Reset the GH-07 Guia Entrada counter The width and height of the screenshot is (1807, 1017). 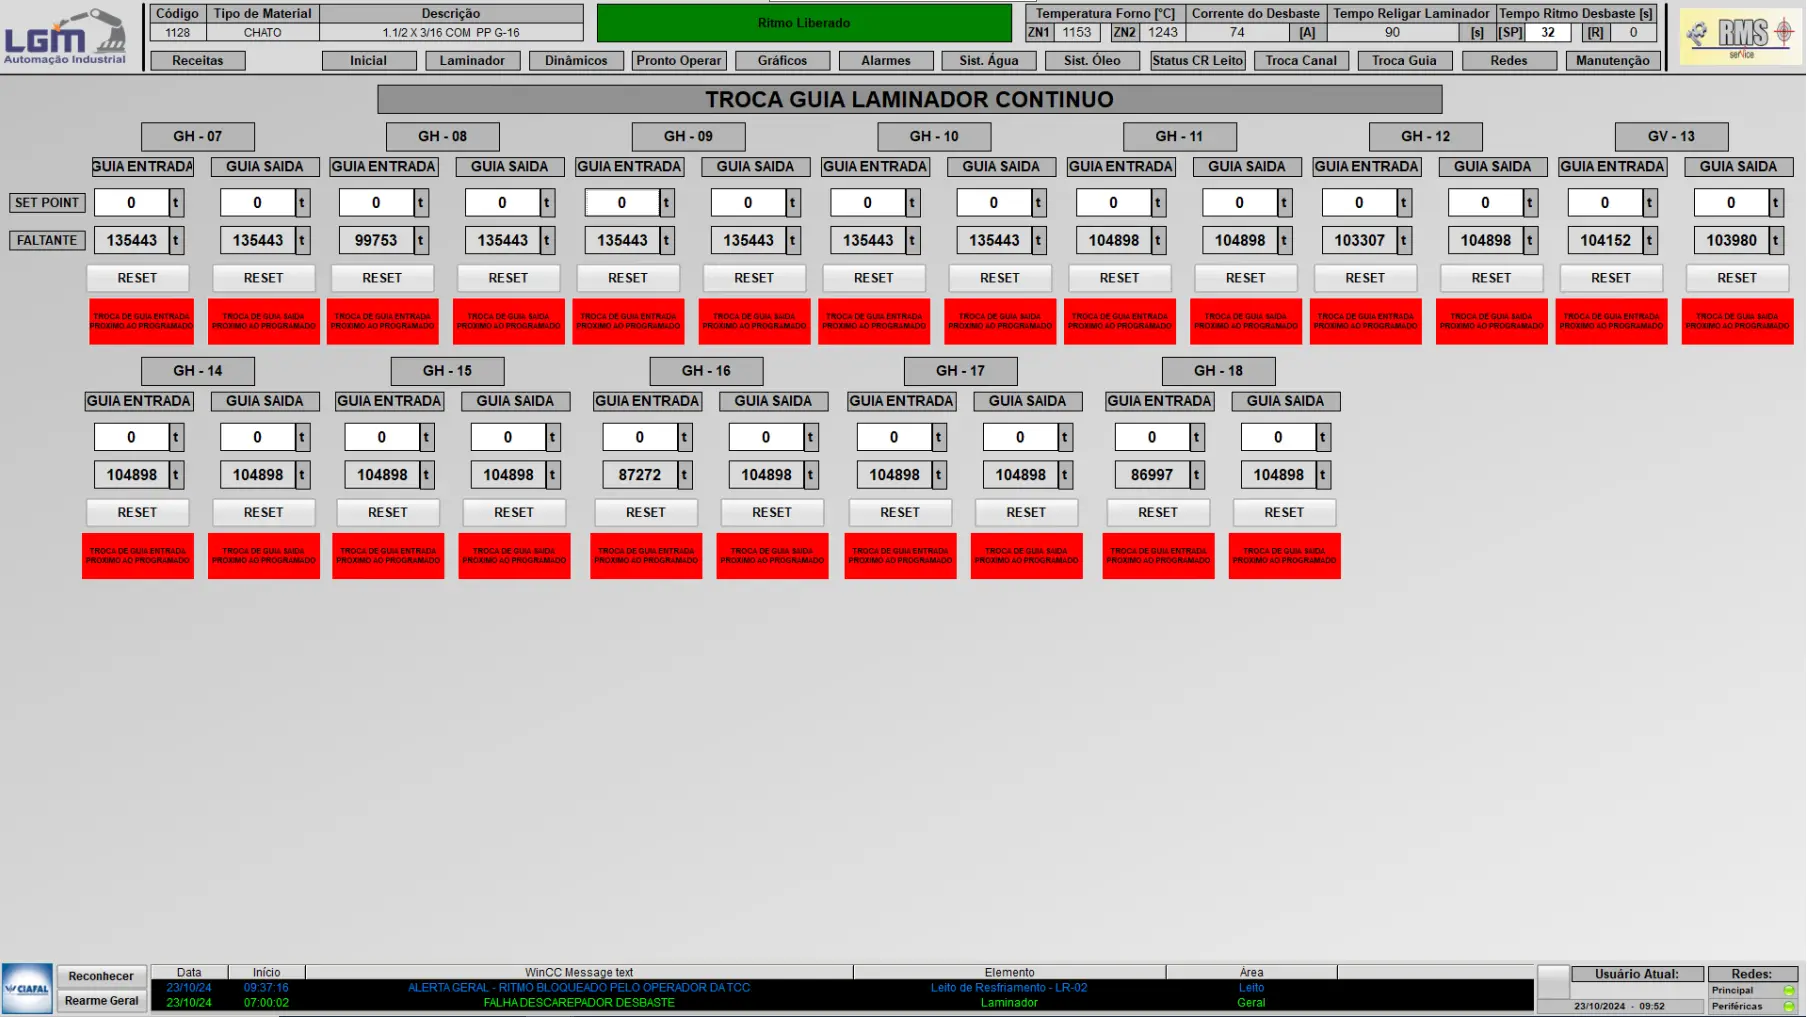[x=137, y=278]
